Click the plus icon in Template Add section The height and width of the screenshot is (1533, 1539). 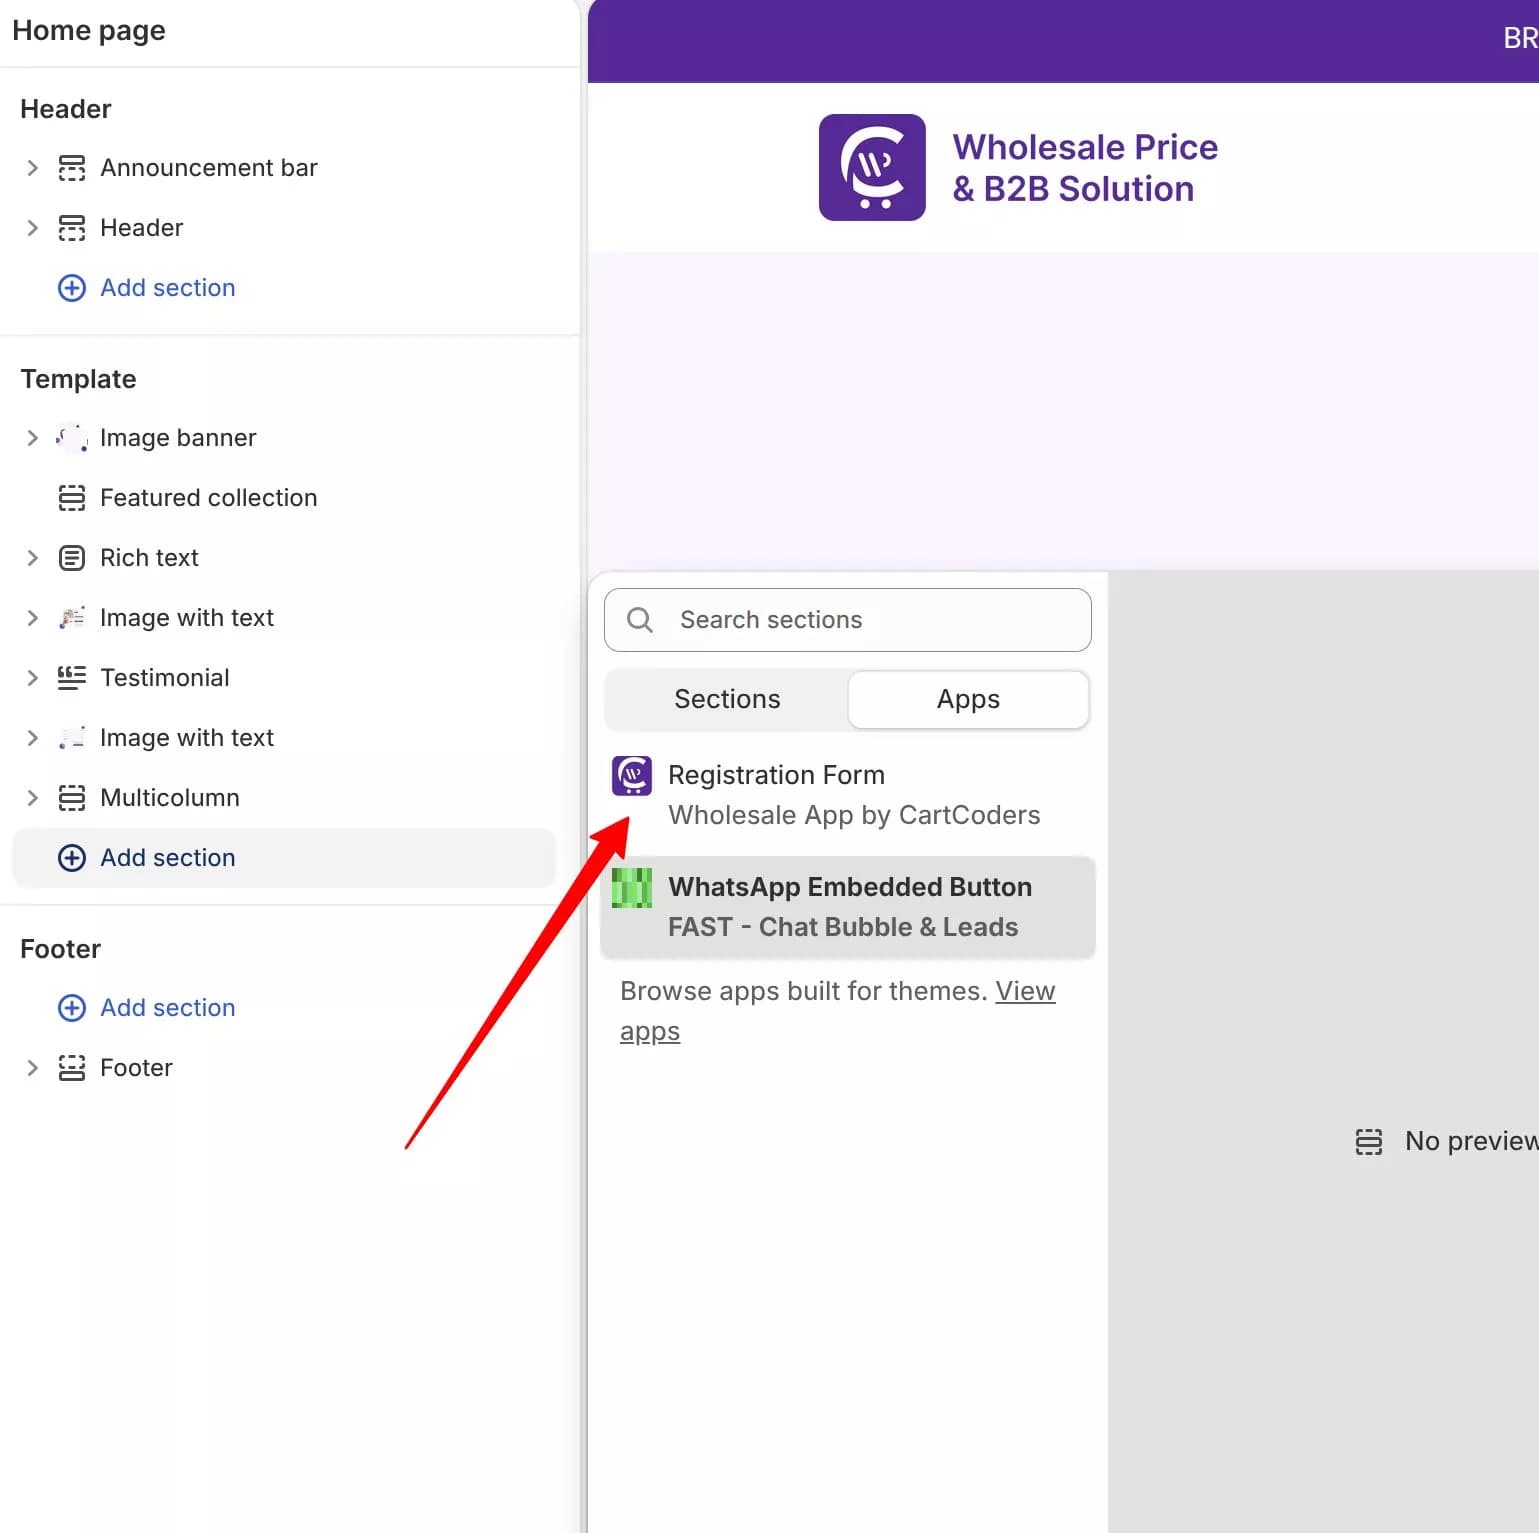[72, 858]
